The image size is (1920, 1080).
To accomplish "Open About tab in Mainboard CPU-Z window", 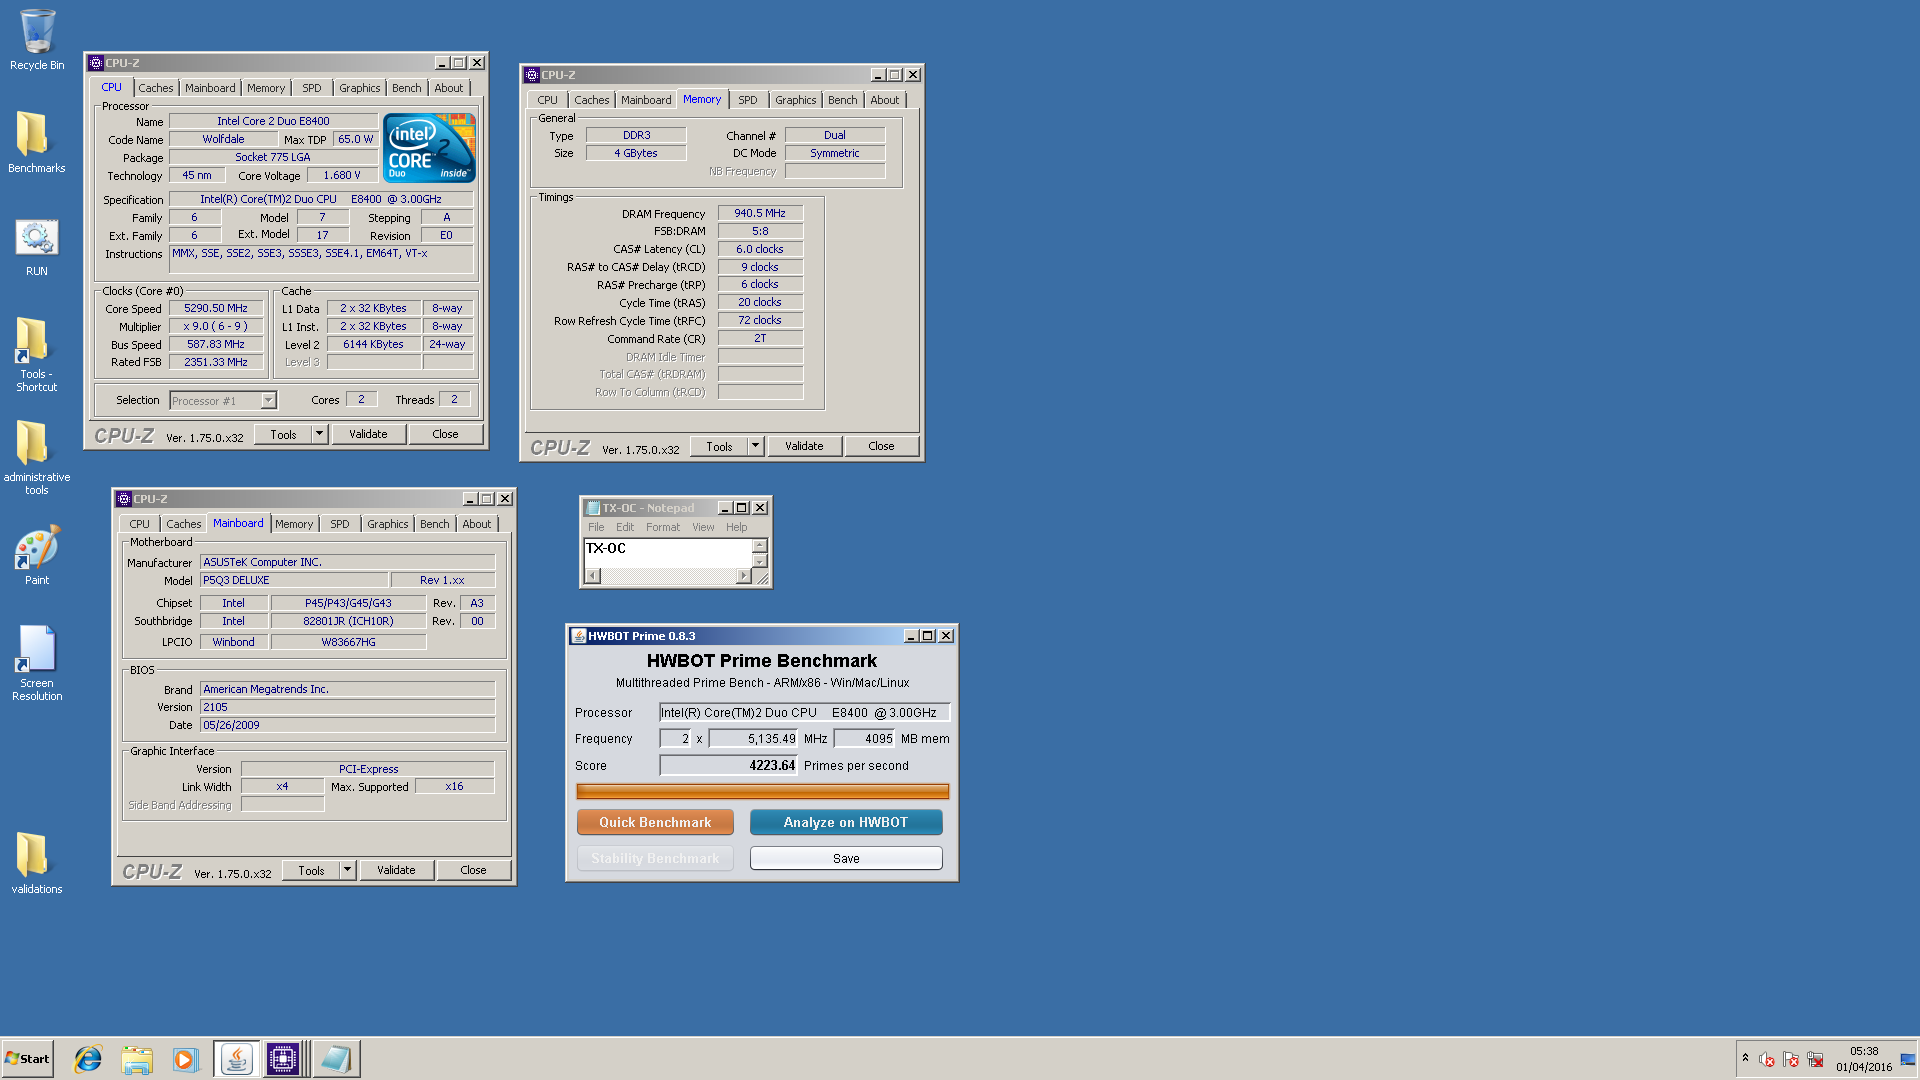I will click(476, 524).
